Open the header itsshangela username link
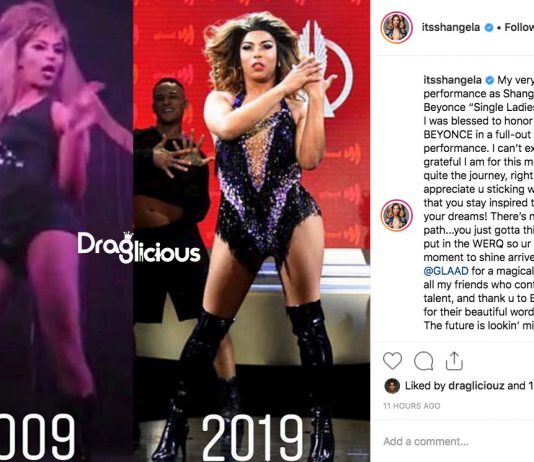Viewport: 534px width, 462px height. click(x=451, y=28)
